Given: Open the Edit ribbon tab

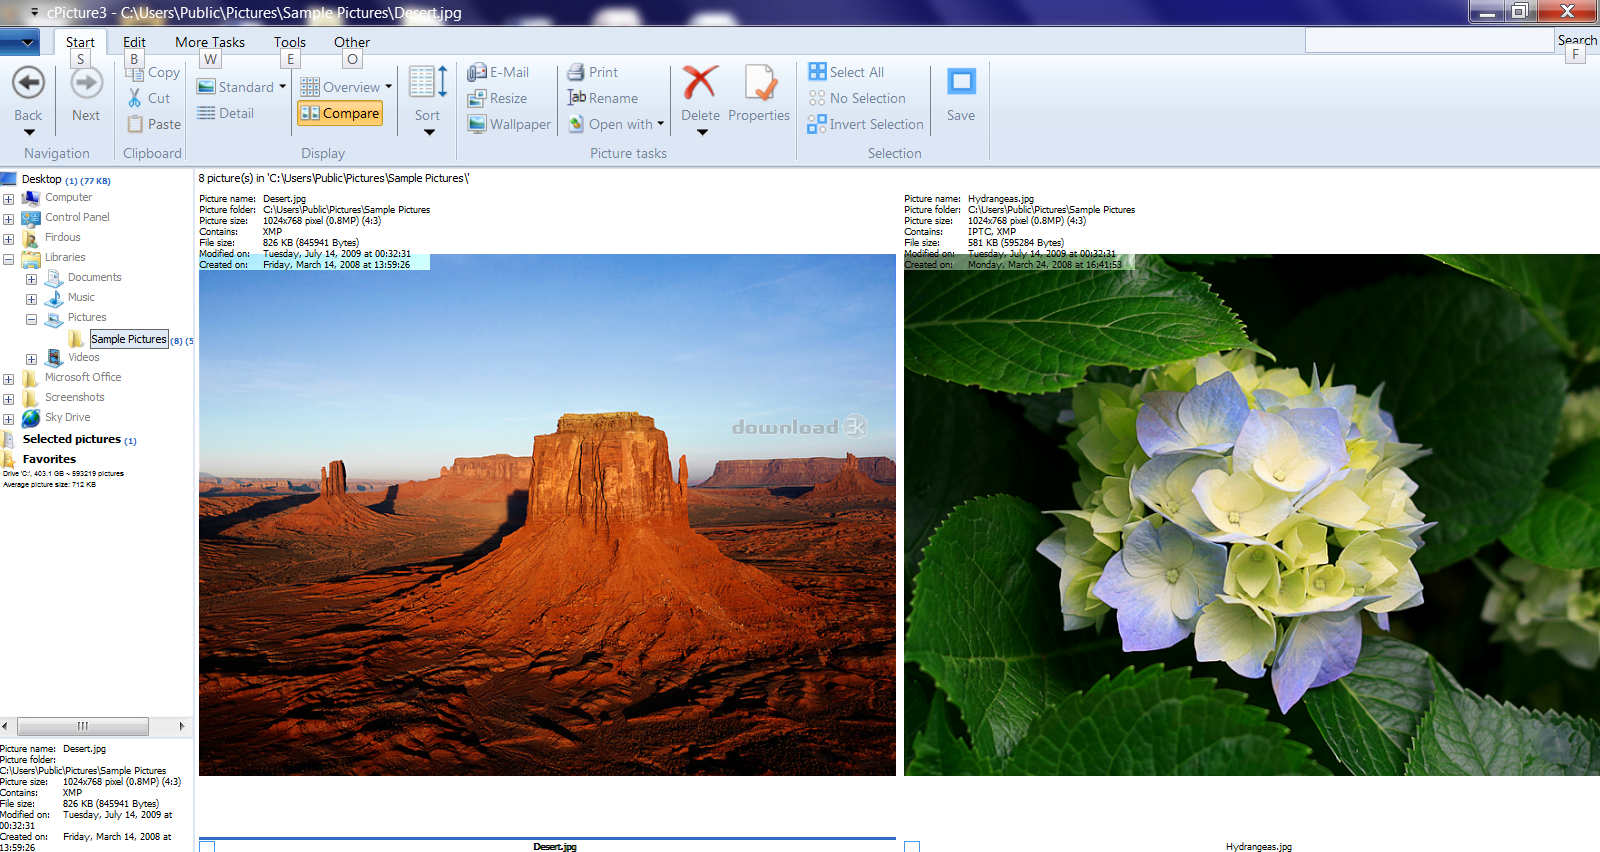Looking at the screenshot, I should coord(134,42).
